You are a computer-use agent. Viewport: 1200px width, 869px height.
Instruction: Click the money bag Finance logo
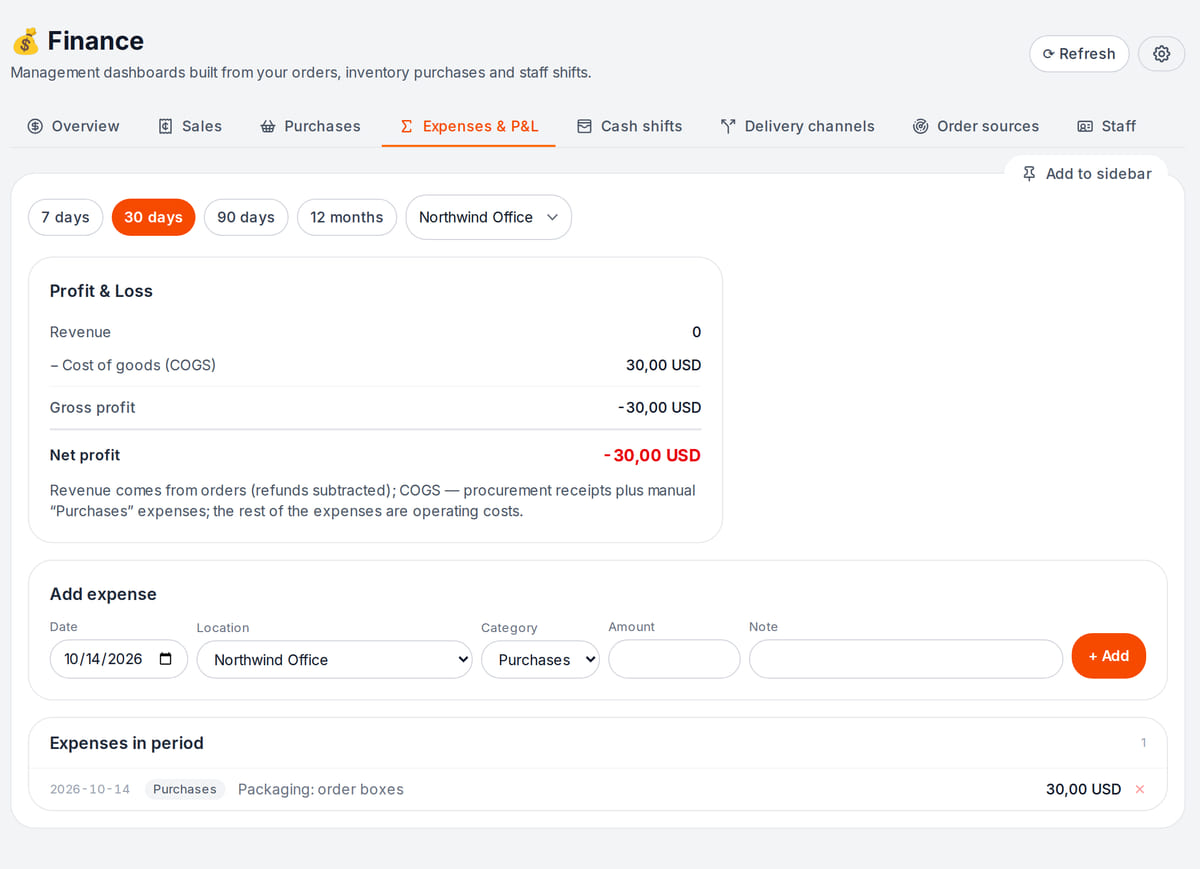point(26,41)
